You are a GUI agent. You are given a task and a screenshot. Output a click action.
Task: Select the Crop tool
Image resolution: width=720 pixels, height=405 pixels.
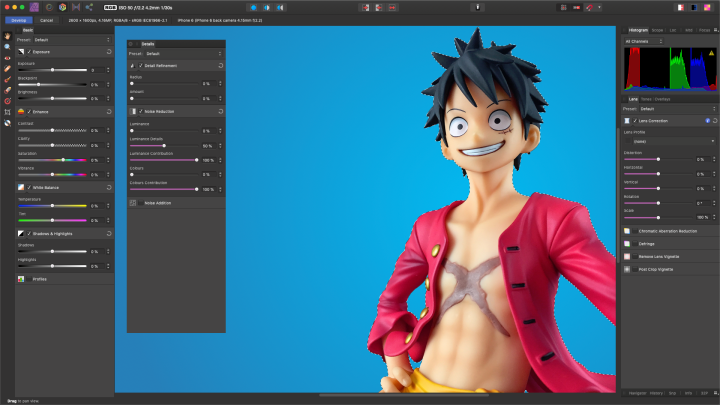7,112
